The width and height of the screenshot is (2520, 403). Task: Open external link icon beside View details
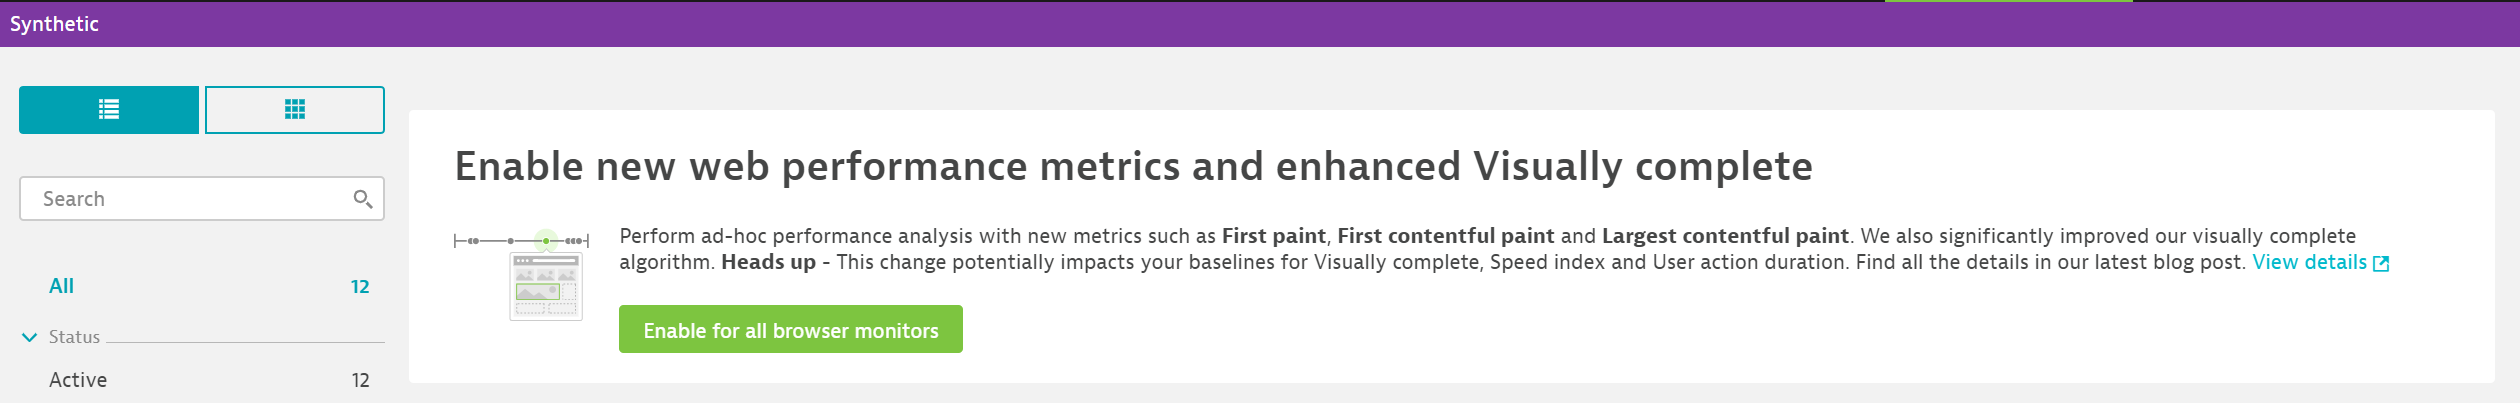tap(2381, 263)
